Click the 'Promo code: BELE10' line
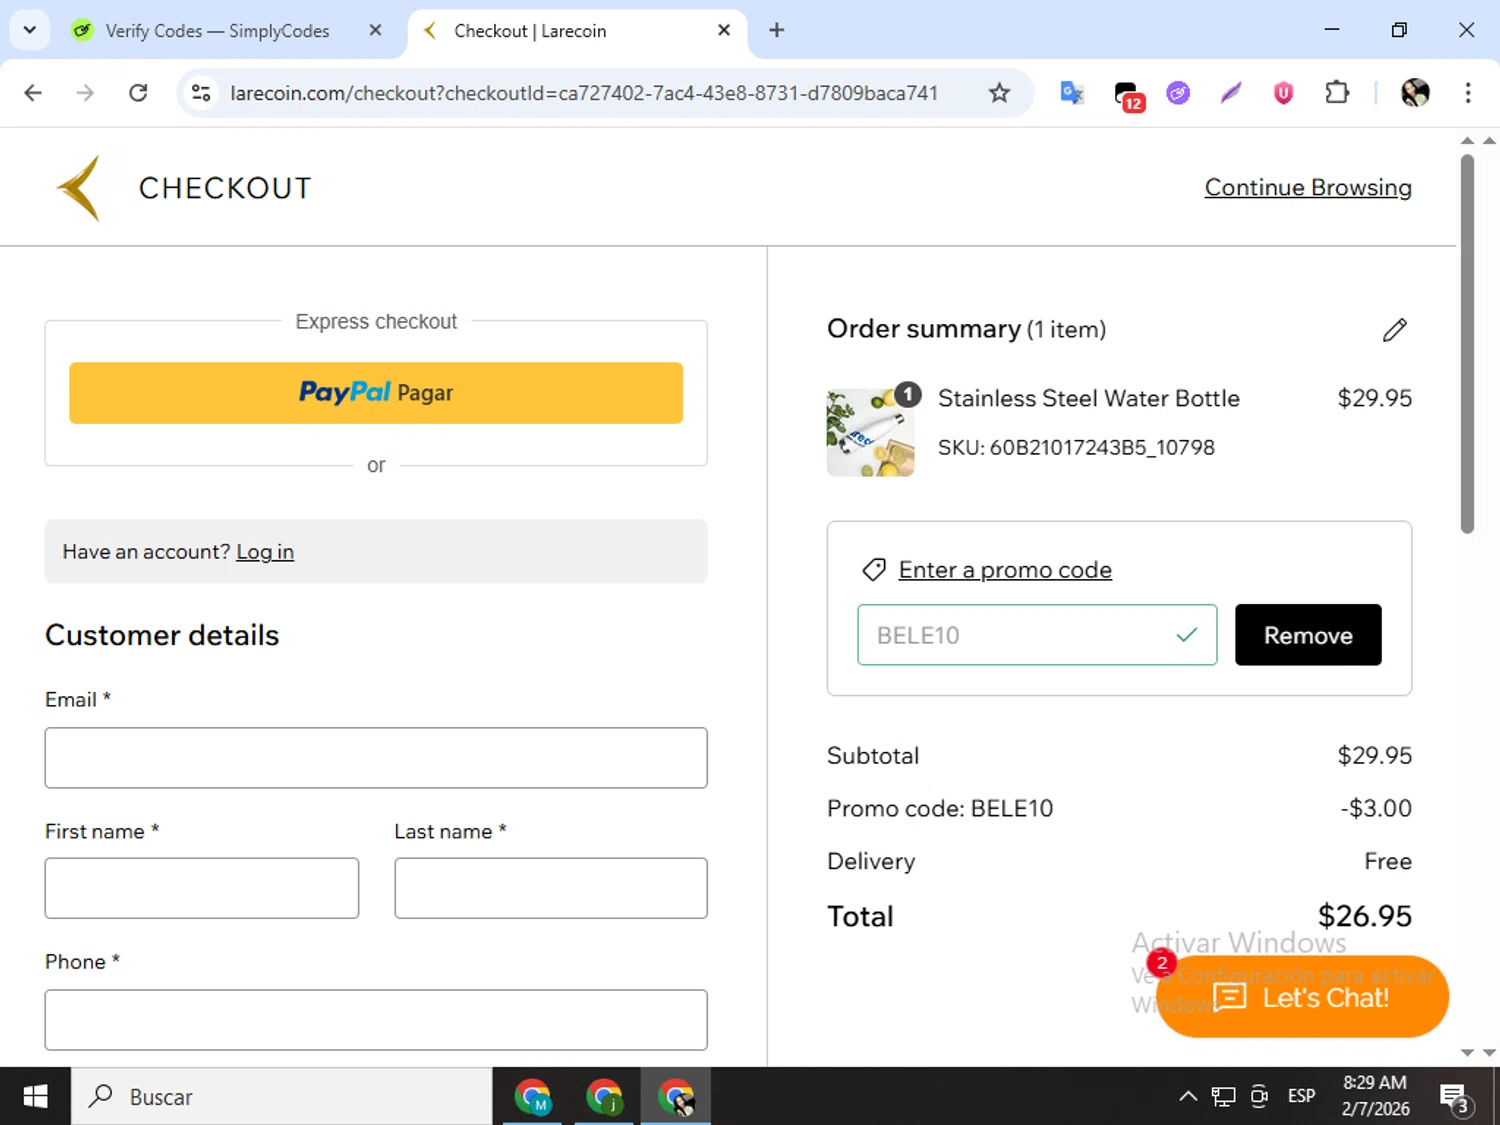This screenshot has height=1125, width=1500. coord(940,808)
